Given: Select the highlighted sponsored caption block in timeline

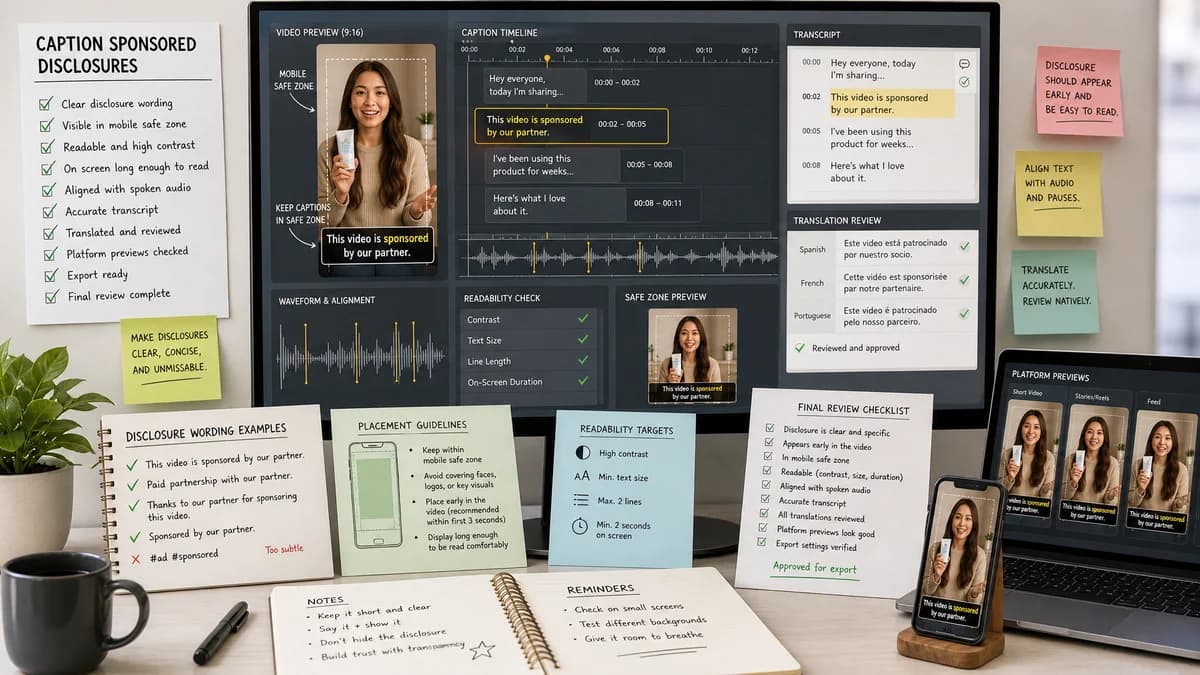Looking at the screenshot, I should tap(571, 125).
